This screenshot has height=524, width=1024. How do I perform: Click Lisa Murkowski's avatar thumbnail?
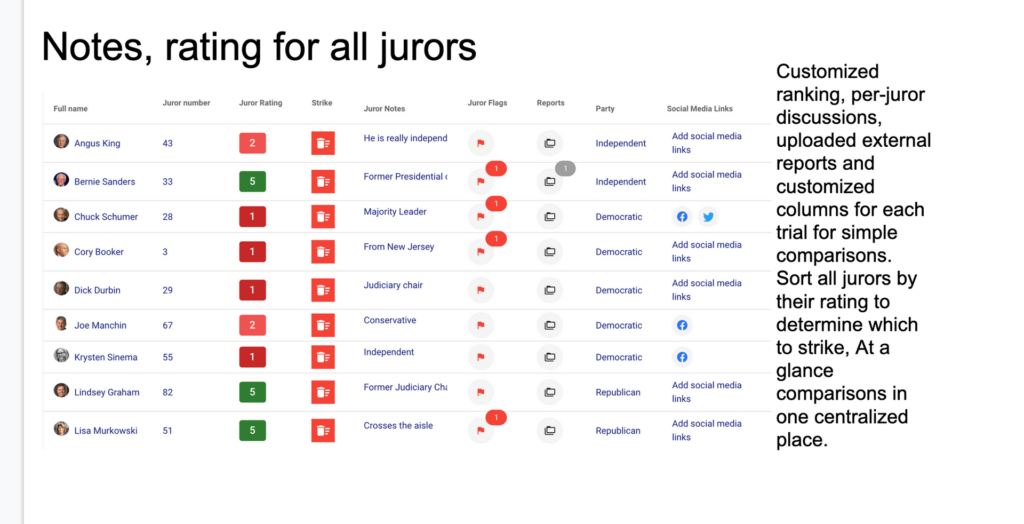[61, 429]
